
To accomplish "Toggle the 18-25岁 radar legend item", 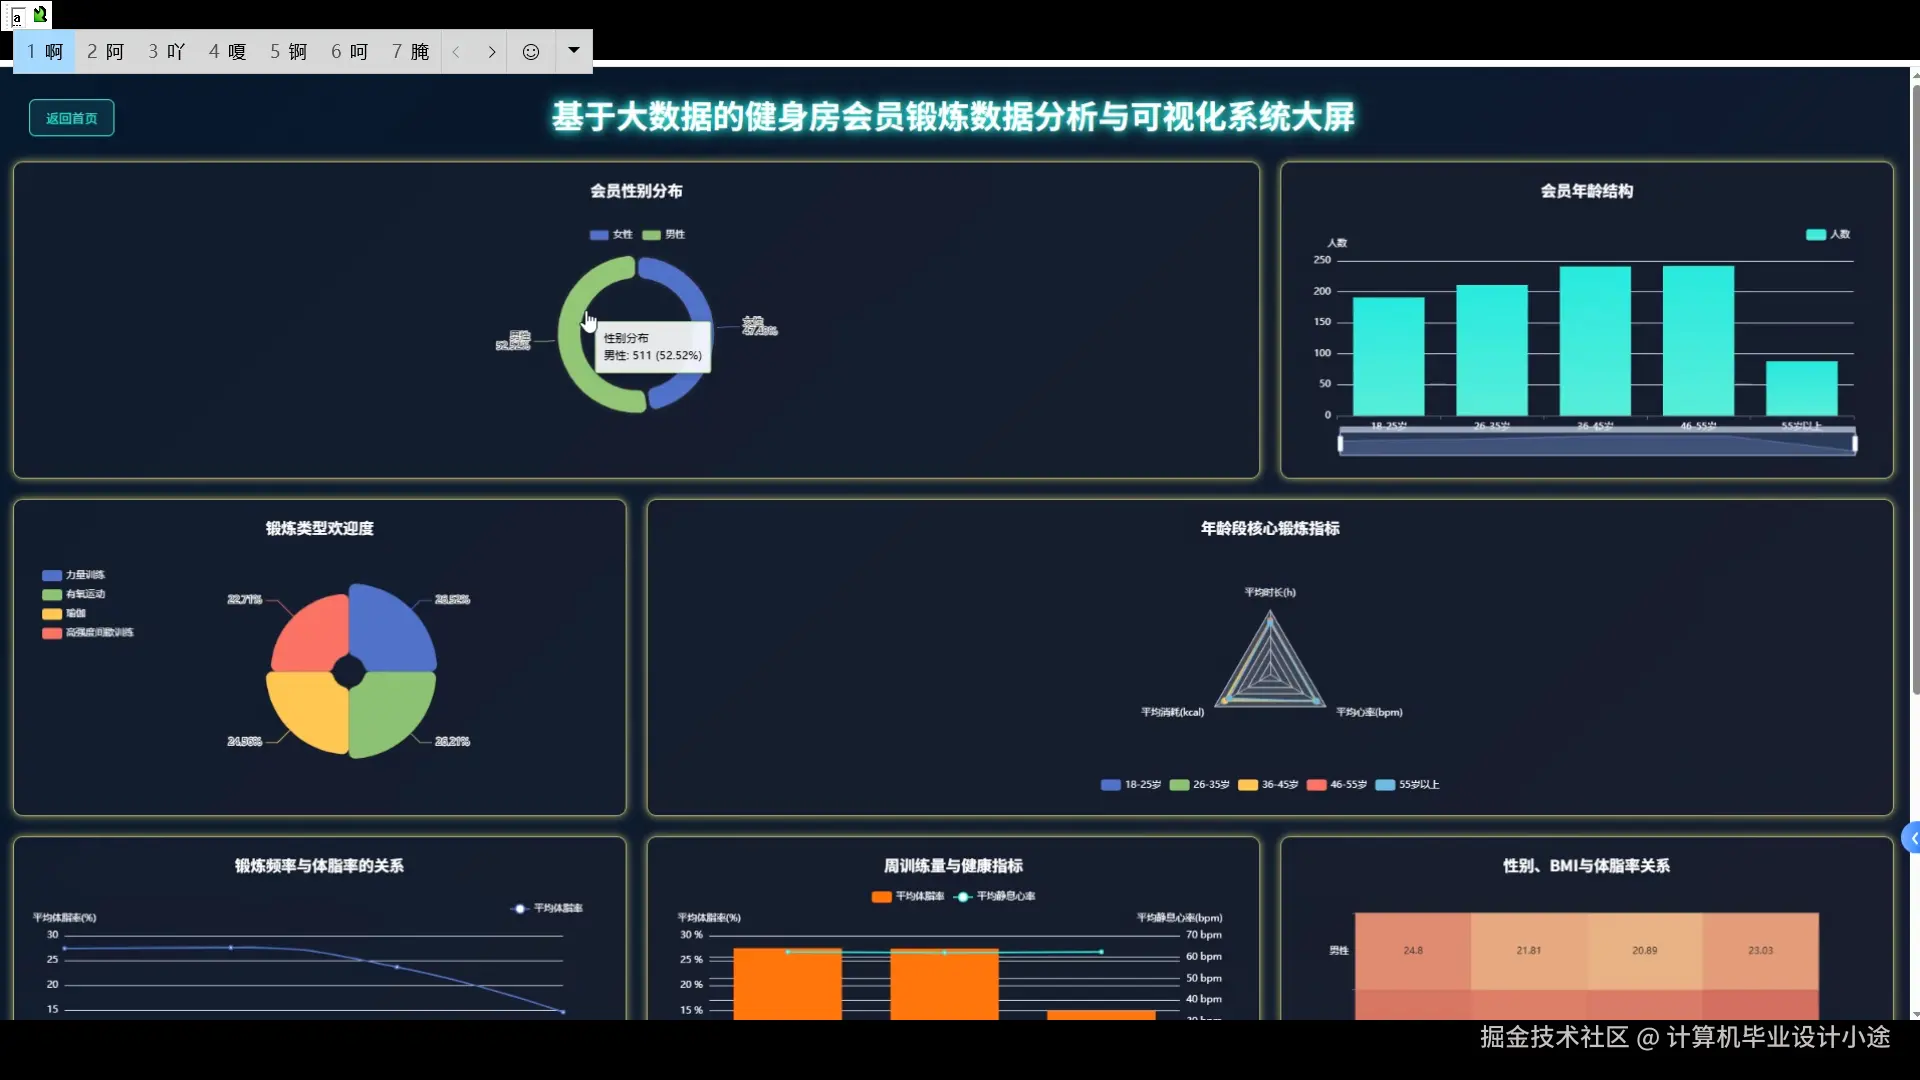I will (1131, 785).
